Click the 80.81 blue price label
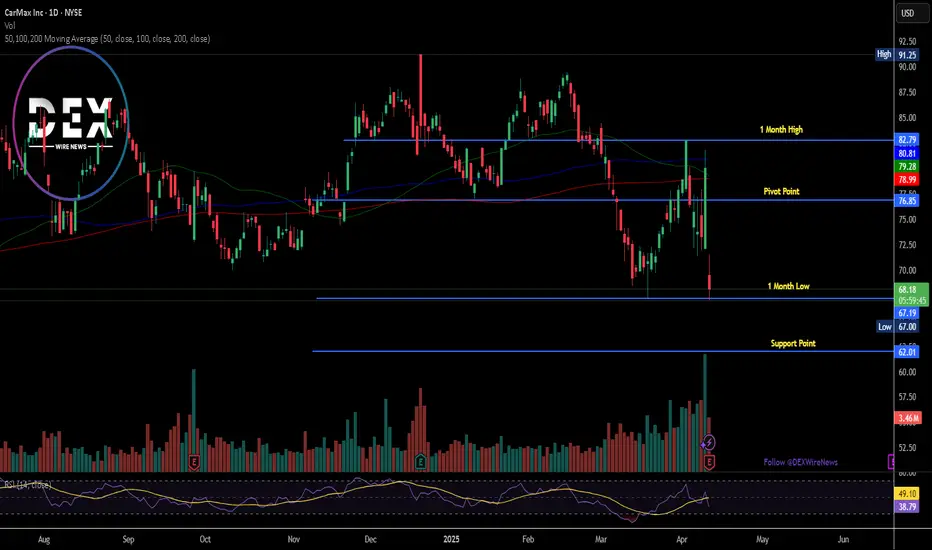 pos(907,153)
